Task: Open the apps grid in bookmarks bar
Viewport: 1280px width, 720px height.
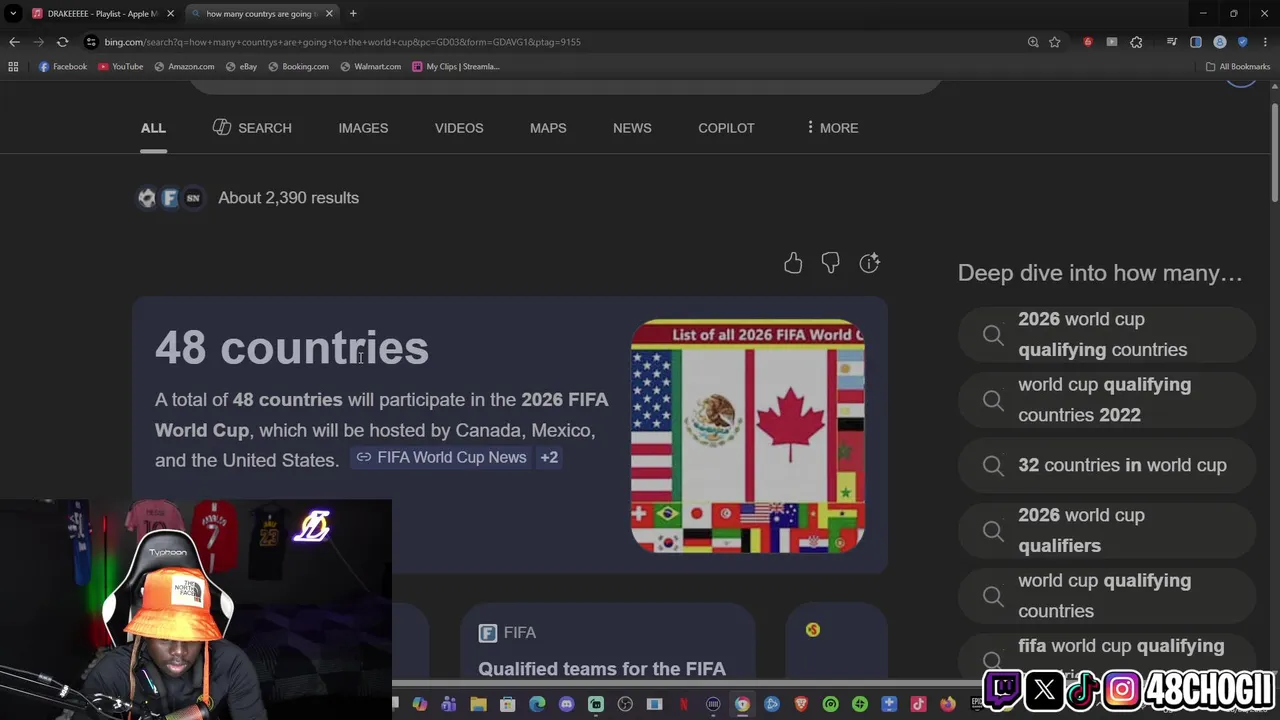Action: tap(13, 66)
